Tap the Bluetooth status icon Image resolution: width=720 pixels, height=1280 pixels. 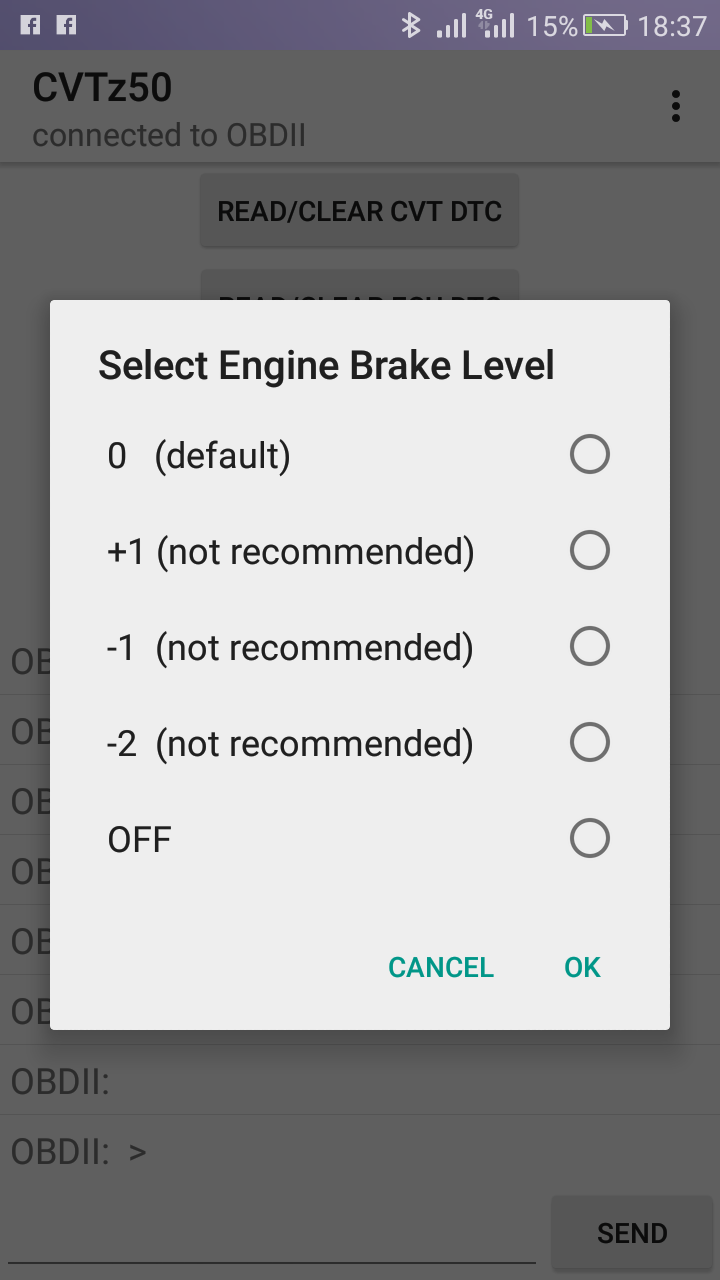coord(411,25)
